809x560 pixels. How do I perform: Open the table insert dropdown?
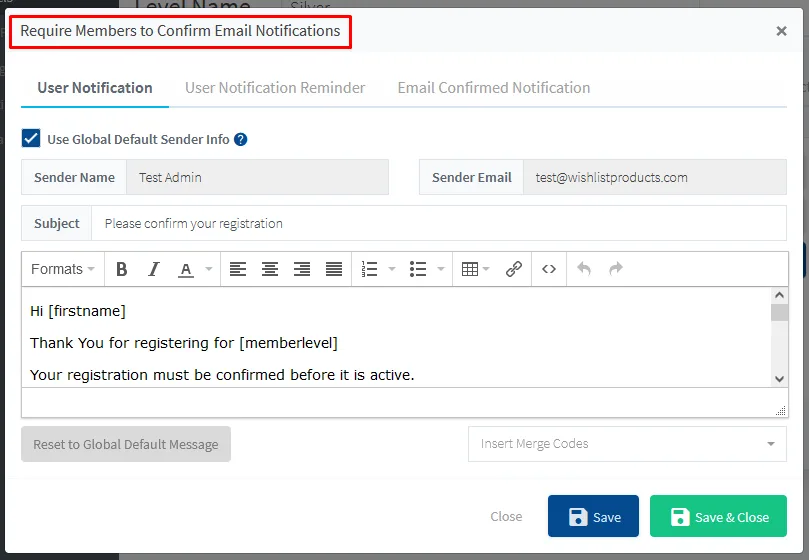[475, 269]
